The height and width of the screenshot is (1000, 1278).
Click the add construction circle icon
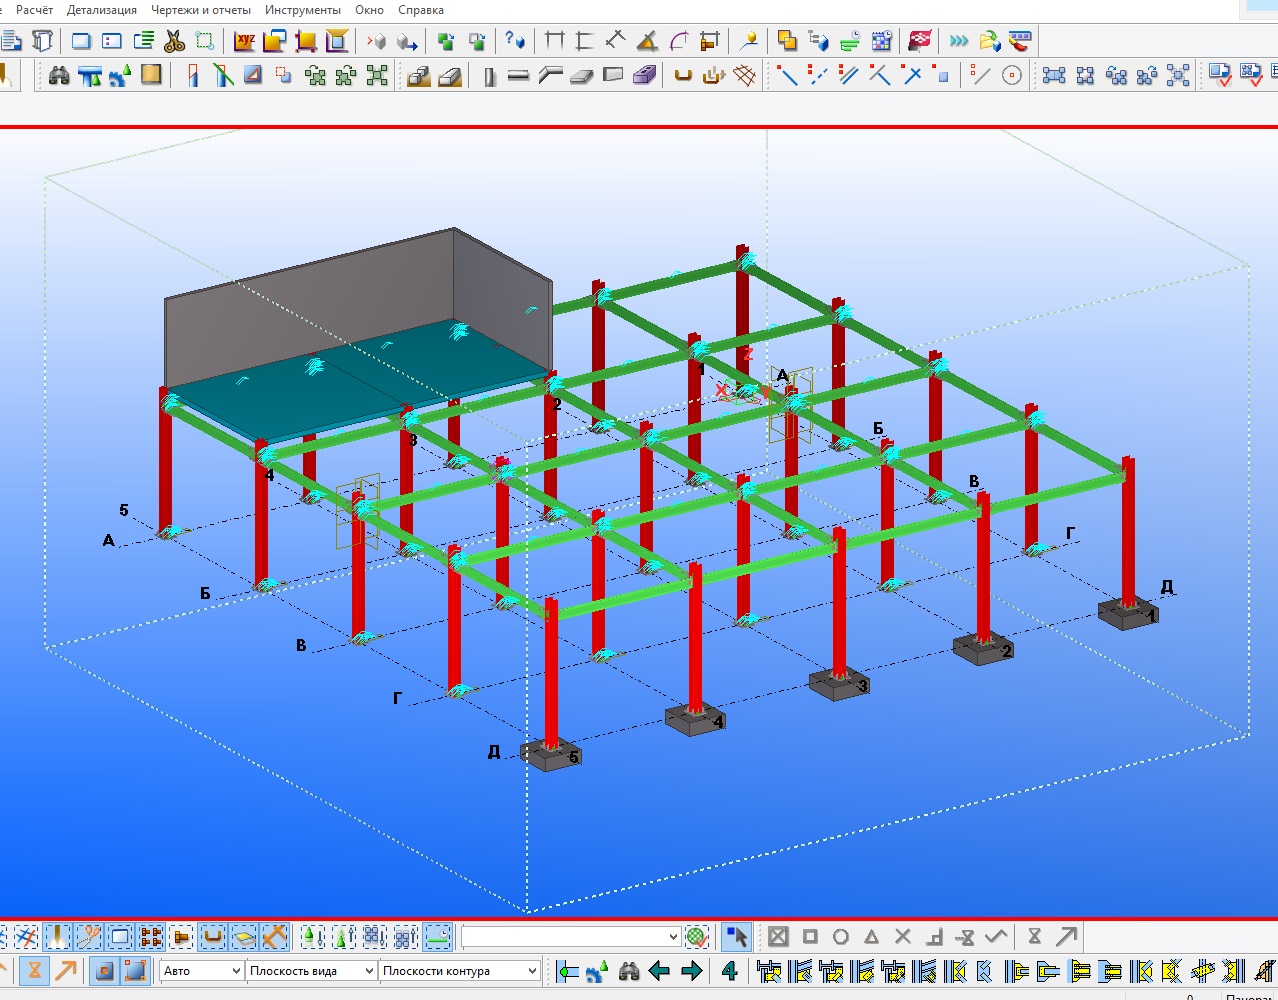(x=1012, y=76)
